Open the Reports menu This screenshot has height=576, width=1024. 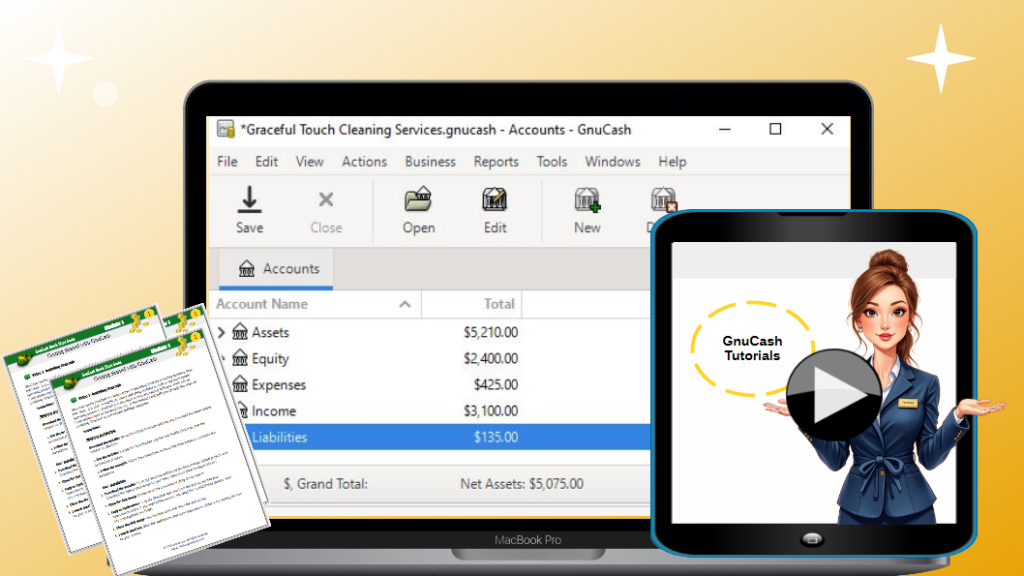point(496,161)
